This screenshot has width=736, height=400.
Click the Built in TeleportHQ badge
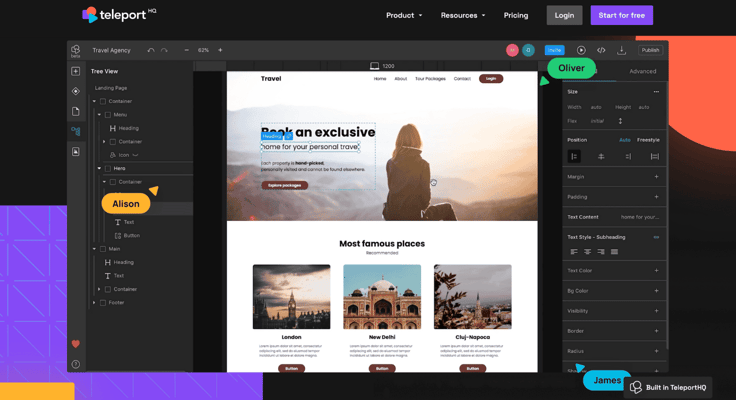tap(668, 387)
